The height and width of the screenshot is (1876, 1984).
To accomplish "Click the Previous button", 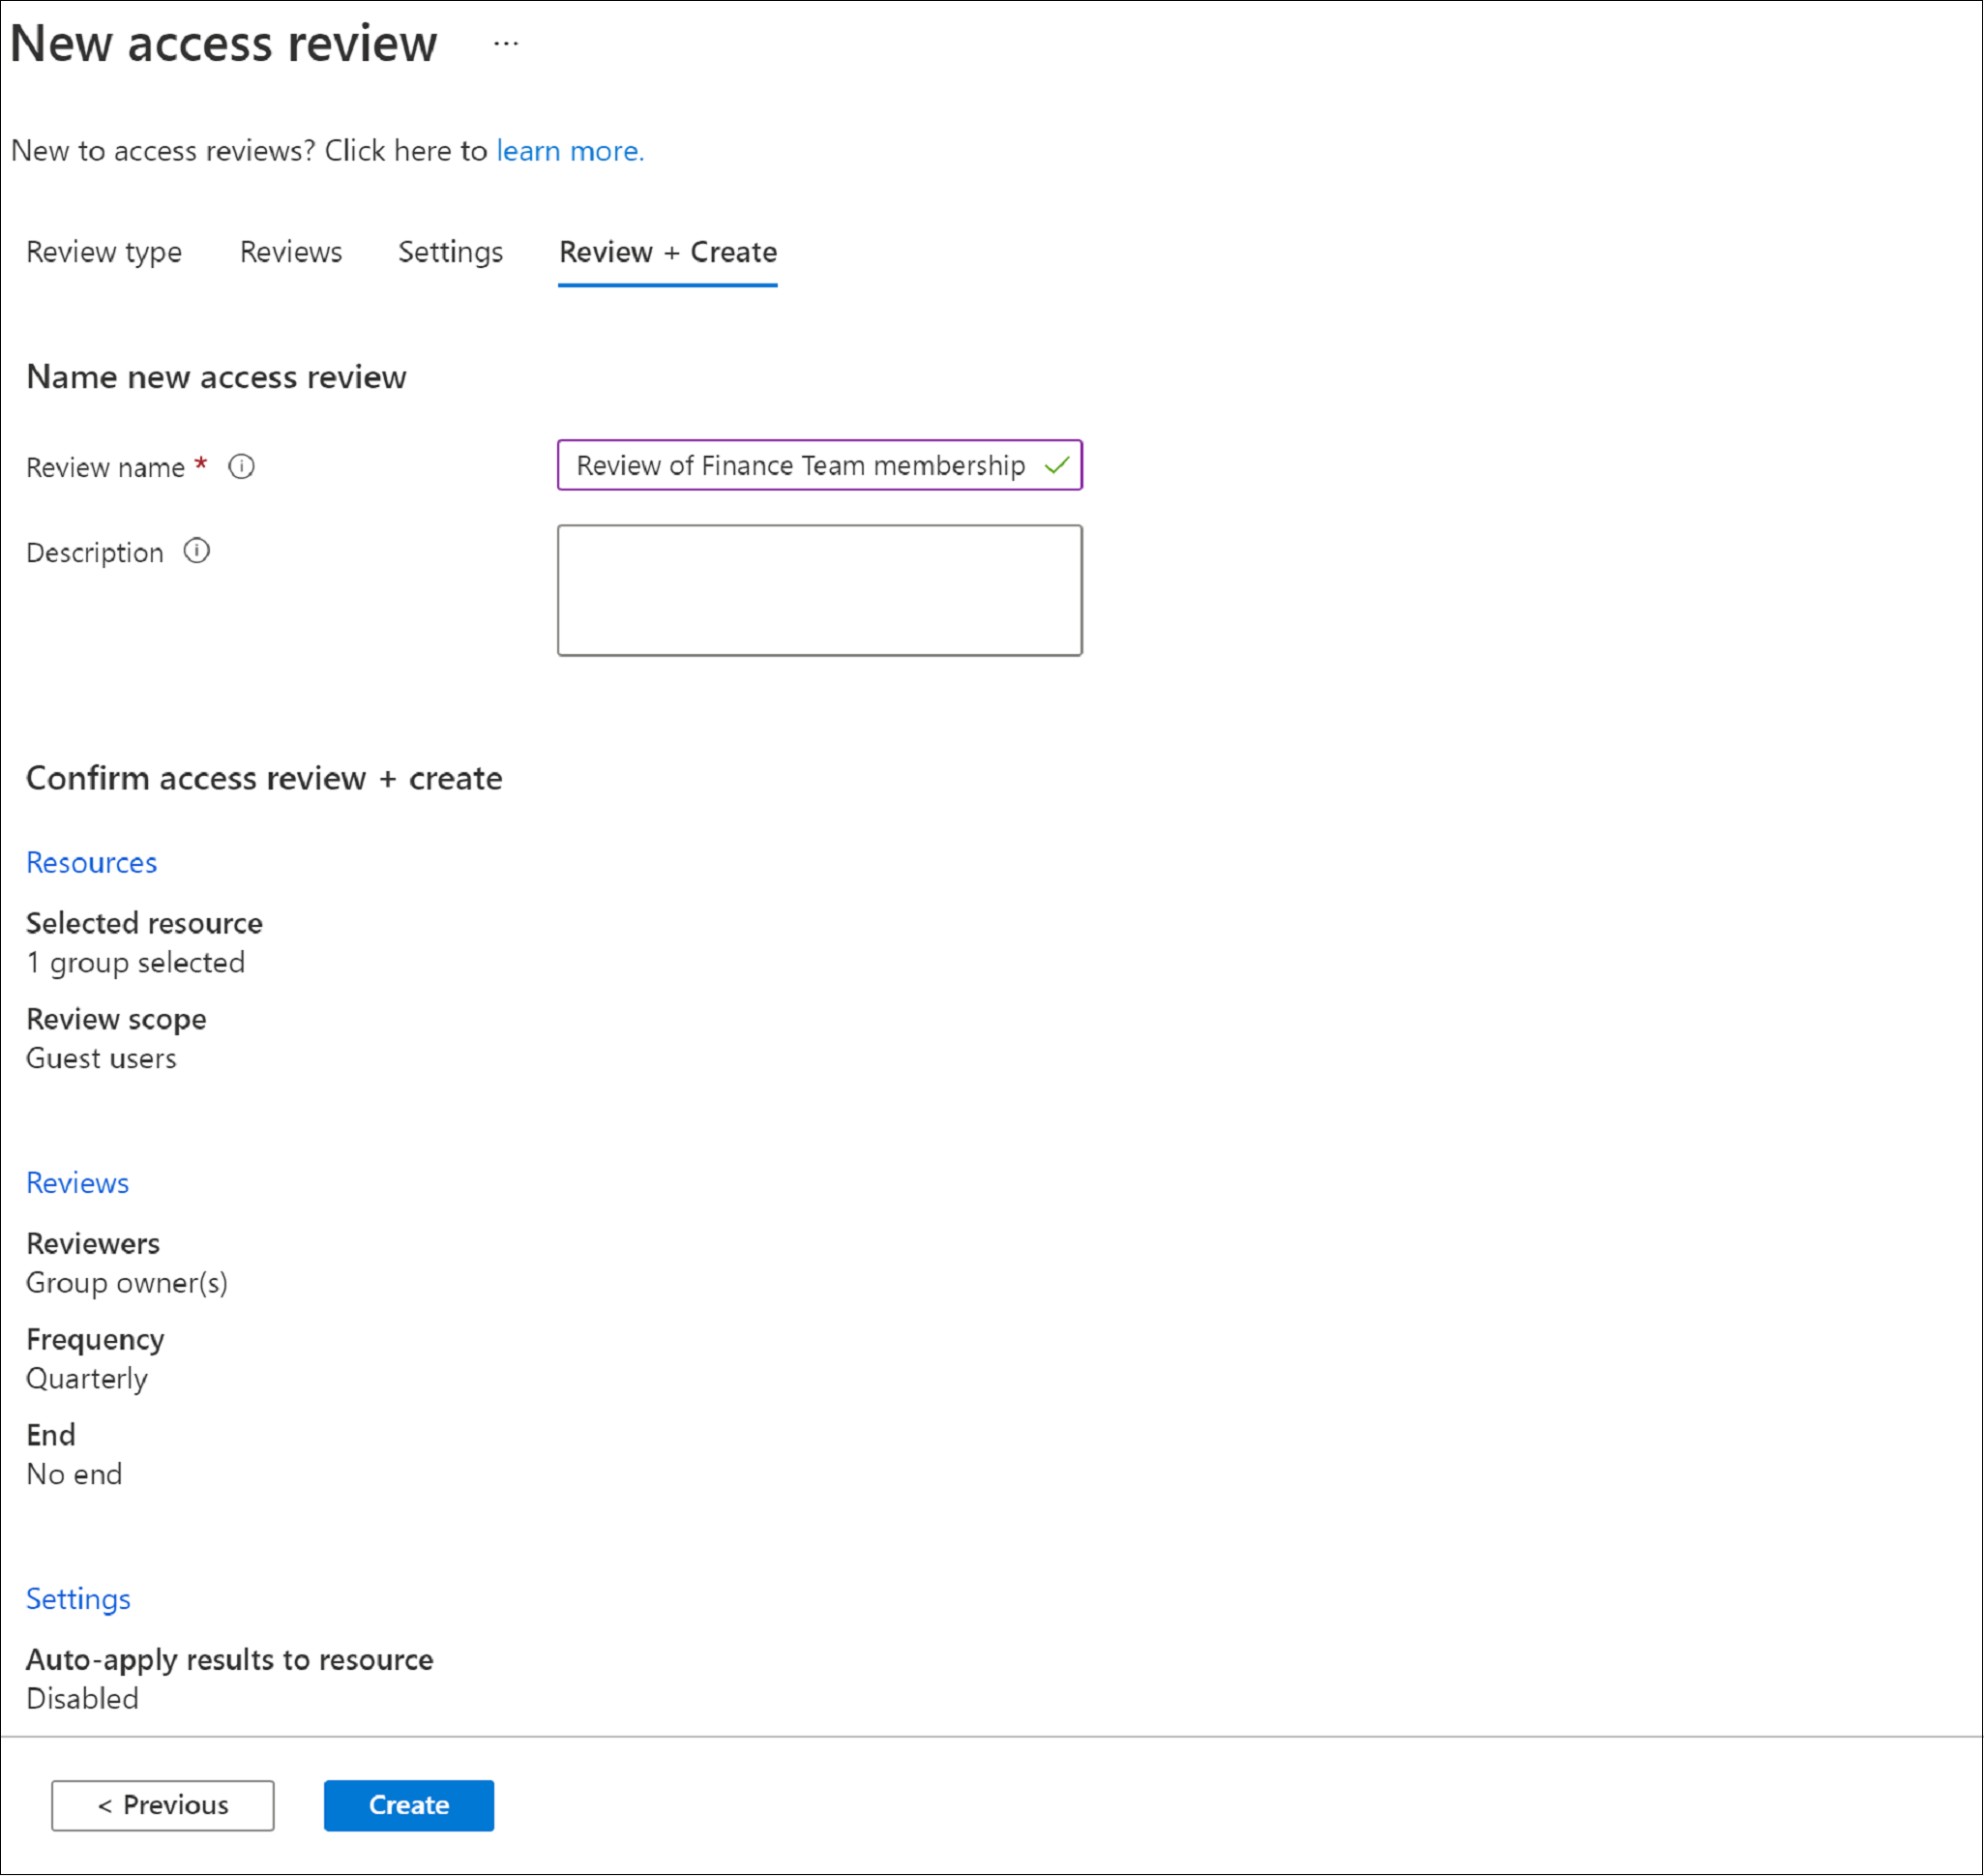I will (164, 1802).
